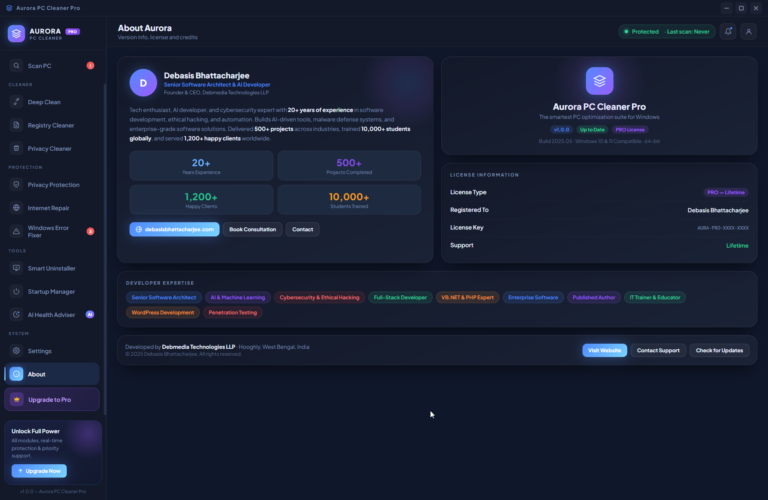
Task: Click Visit Website button
Action: (604, 350)
